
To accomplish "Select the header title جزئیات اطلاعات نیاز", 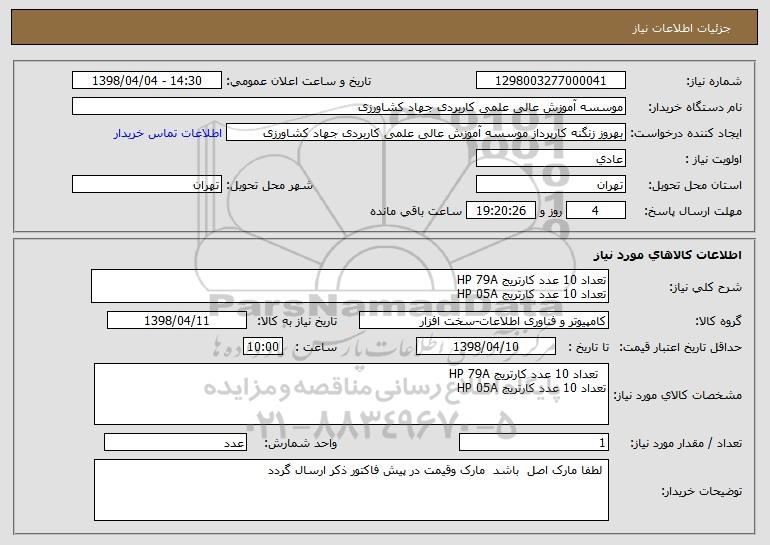I will coord(681,28).
